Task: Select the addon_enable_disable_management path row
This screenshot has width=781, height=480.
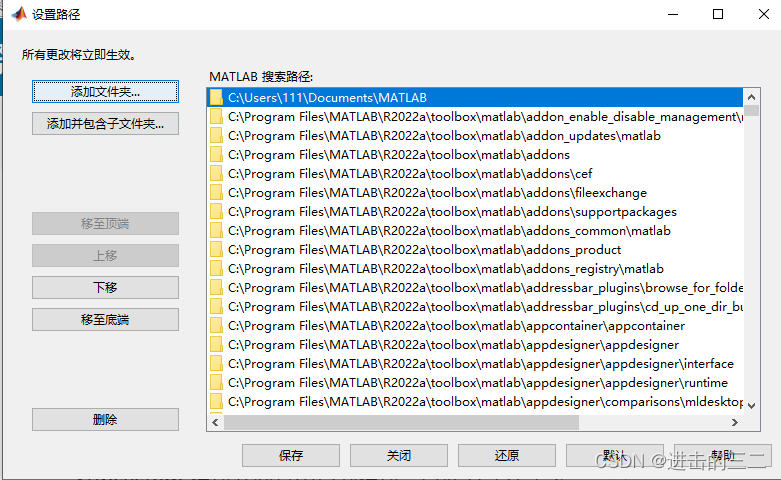Action: [x=475, y=117]
